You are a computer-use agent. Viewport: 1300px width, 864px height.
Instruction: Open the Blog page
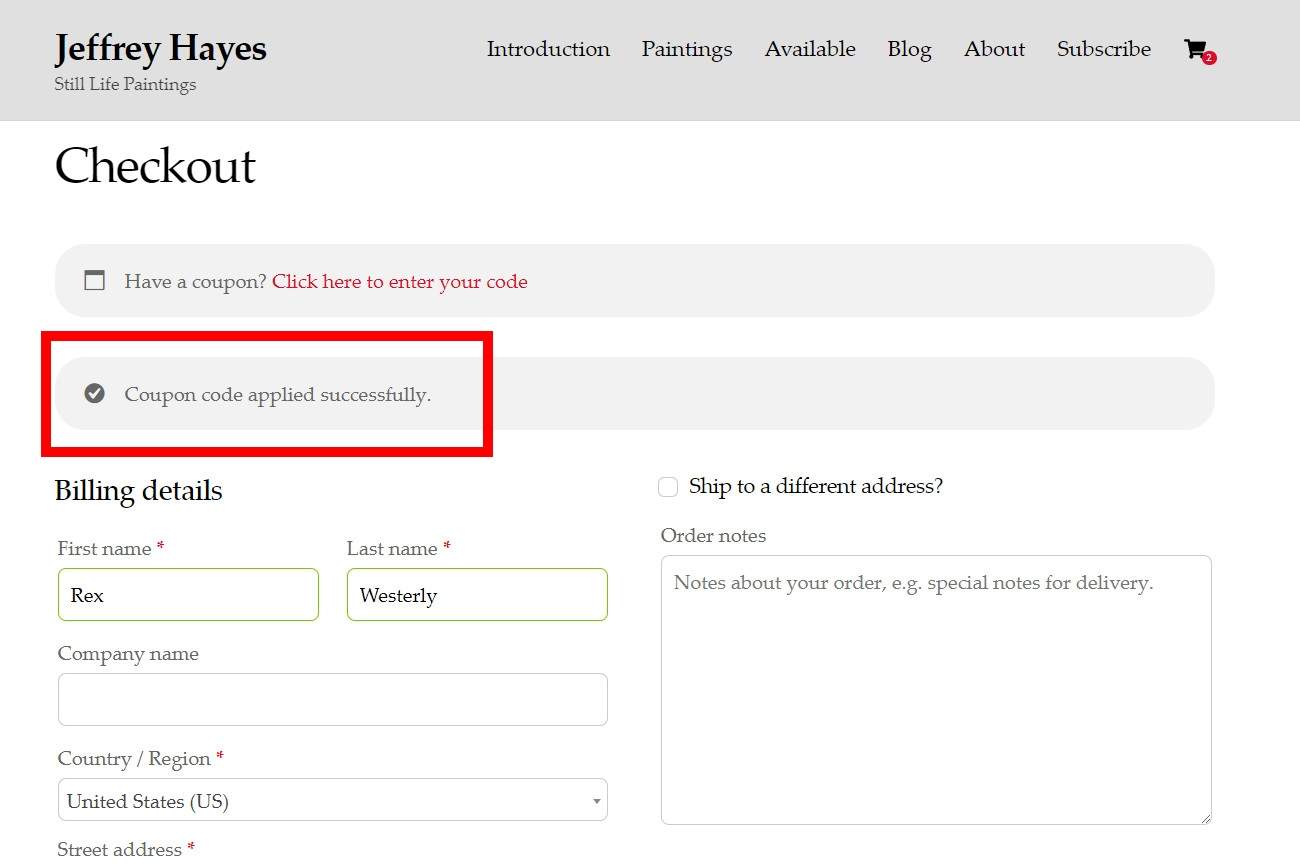pos(909,49)
